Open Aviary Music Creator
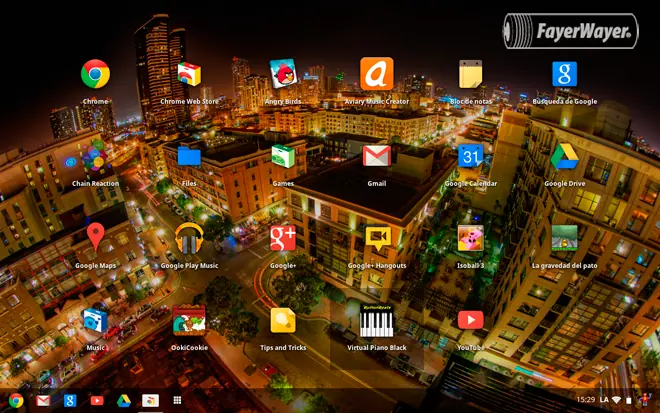The height and width of the screenshot is (413, 660). [x=377, y=74]
